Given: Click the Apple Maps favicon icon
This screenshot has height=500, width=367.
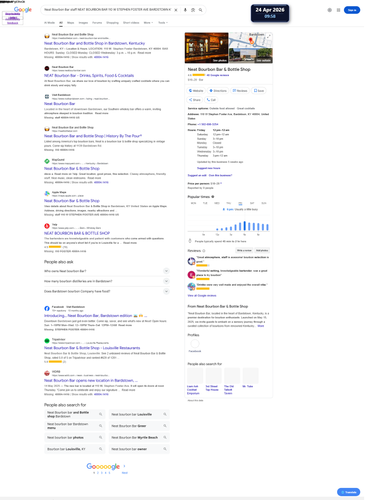Looking at the screenshot, I should tap(47, 194).
